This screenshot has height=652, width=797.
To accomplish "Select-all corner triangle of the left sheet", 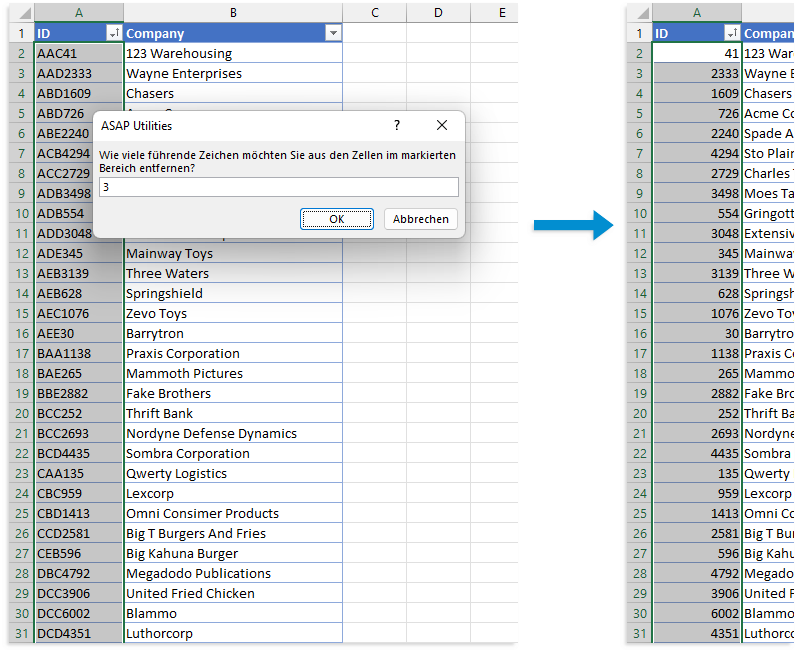I will coord(21,13).
